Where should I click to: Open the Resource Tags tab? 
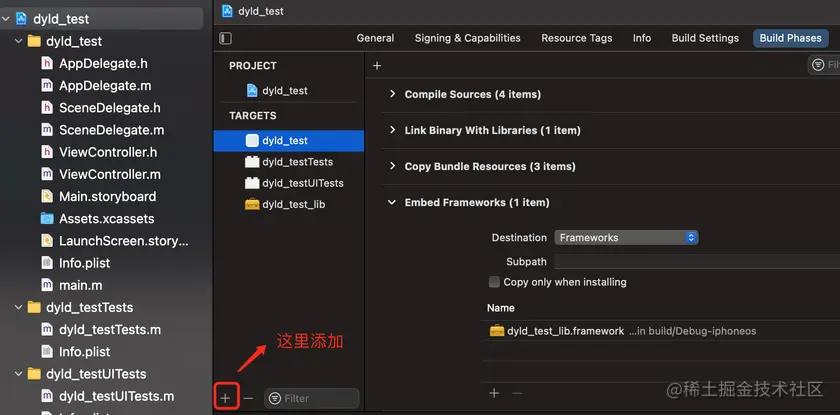[x=576, y=38]
